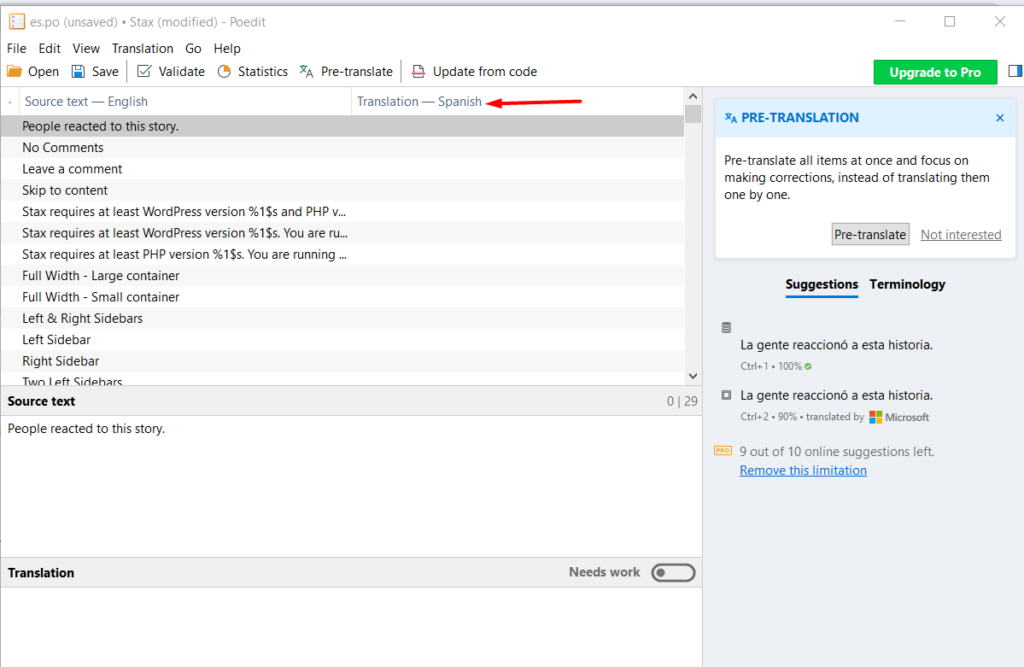Image resolution: width=1024 pixels, height=667 pixels.
Task: Open the Translation menu
Action: tap(142, 48)
